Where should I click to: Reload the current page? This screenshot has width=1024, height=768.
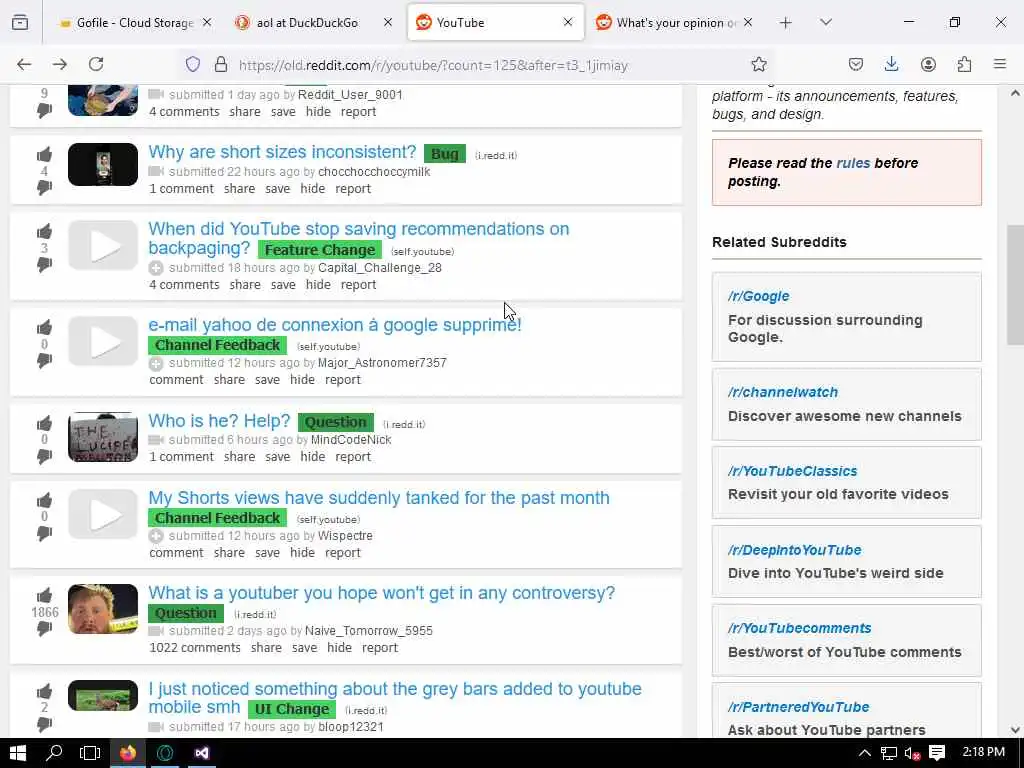[96, 64]
